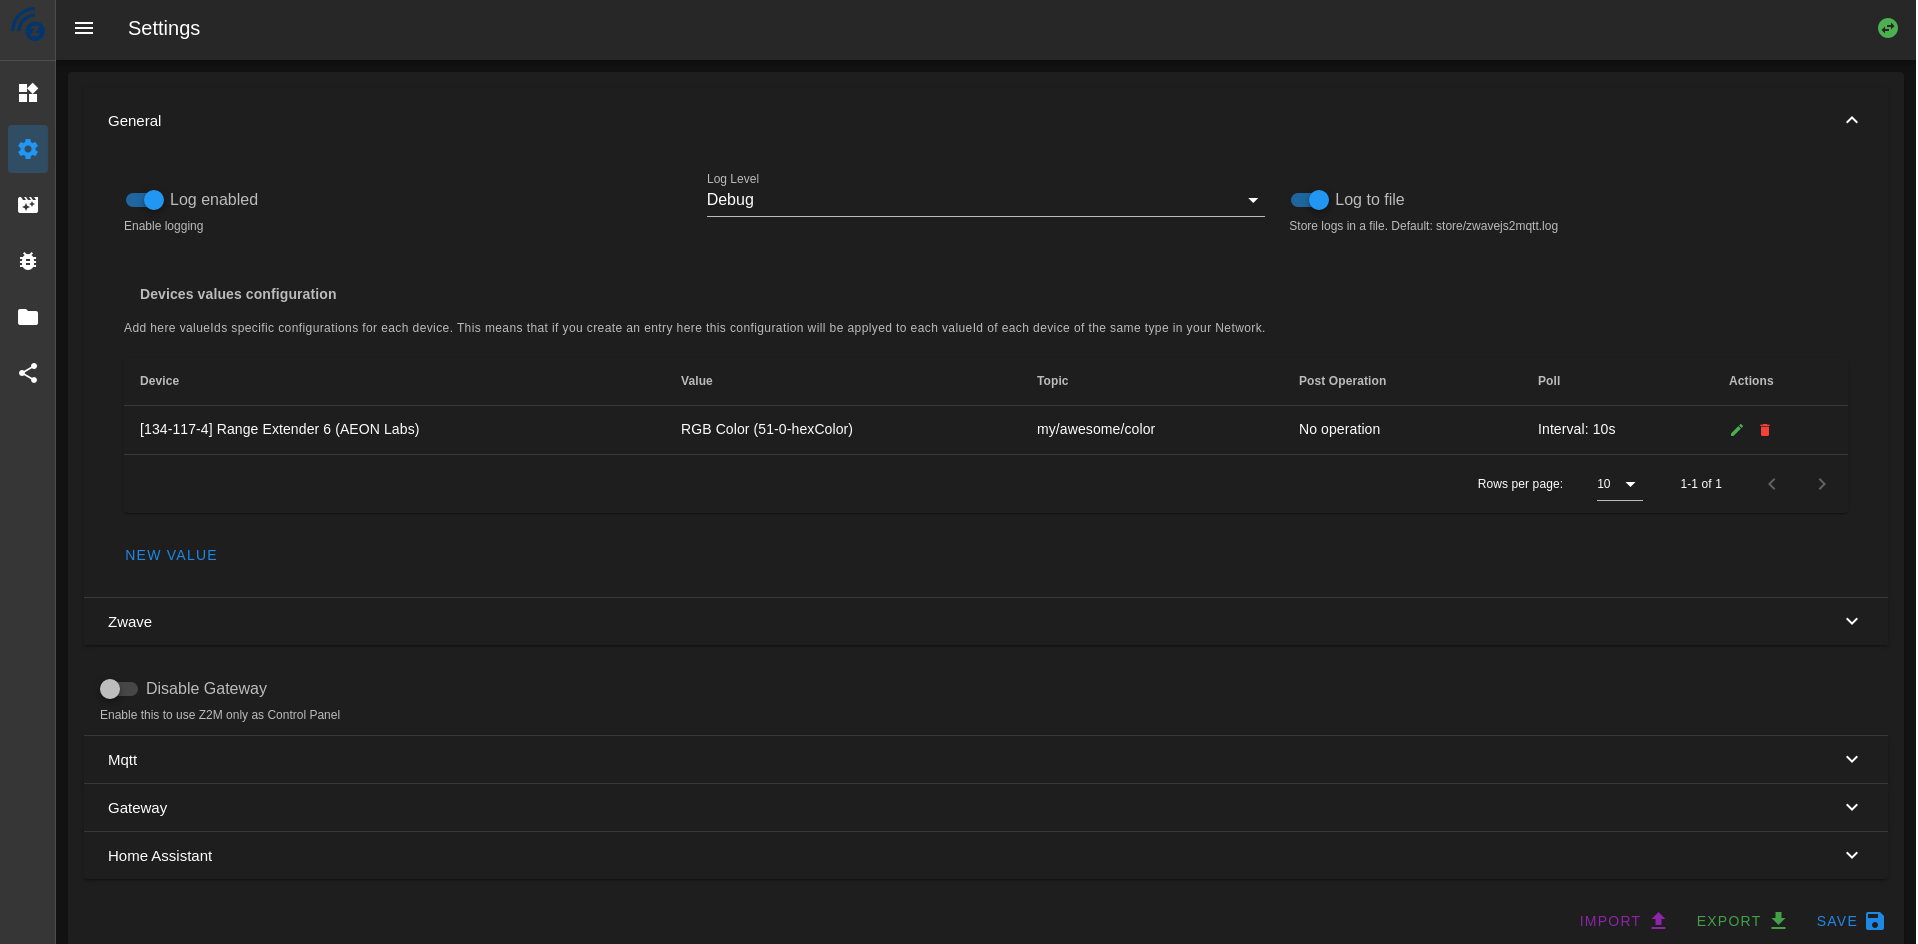This screenshot has width=1918, height=944.
Task: Click the Z-Wave app logo
Action: 28,24
